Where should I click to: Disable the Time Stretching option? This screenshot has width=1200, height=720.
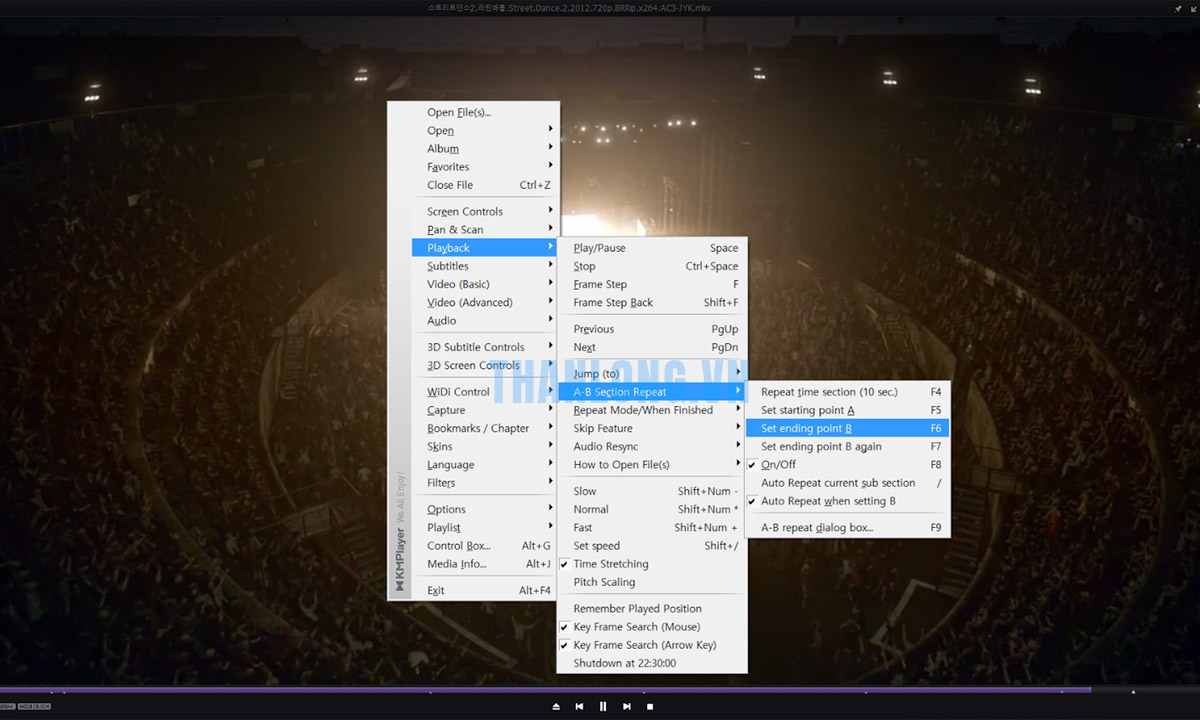click(610, 564)
